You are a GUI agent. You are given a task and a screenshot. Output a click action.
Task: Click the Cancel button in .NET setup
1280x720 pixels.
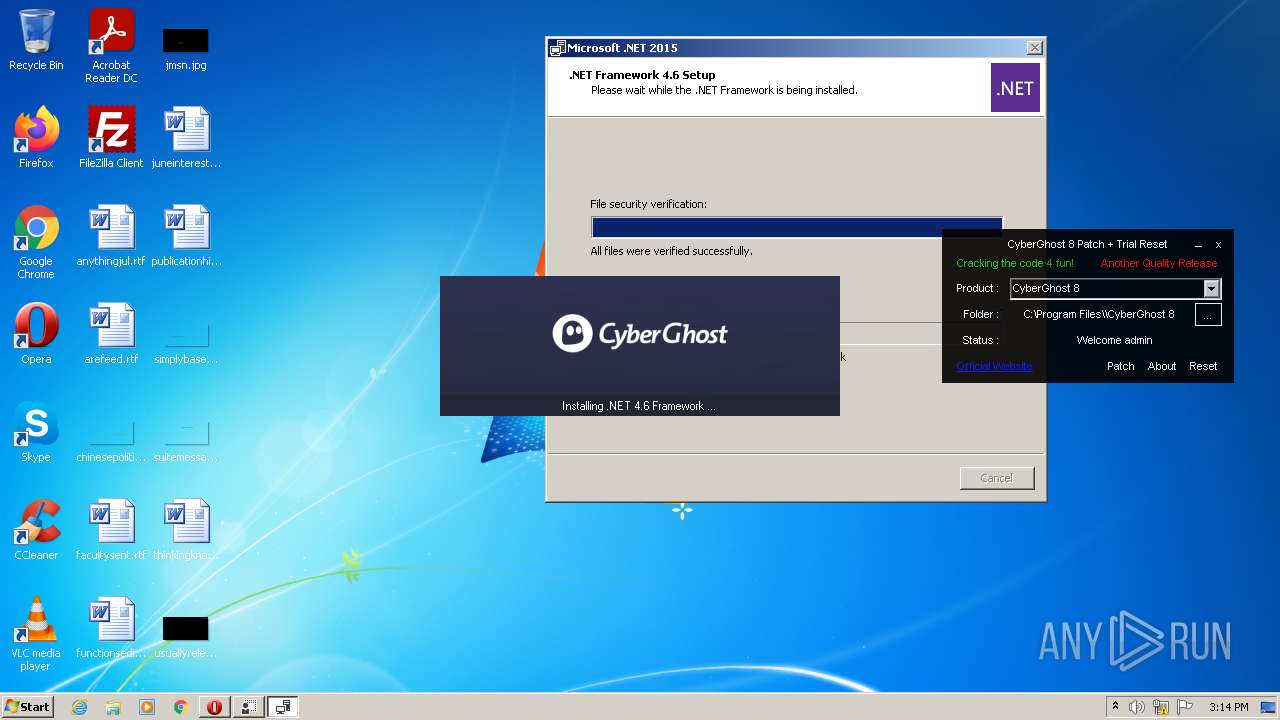tap(997, 478)
